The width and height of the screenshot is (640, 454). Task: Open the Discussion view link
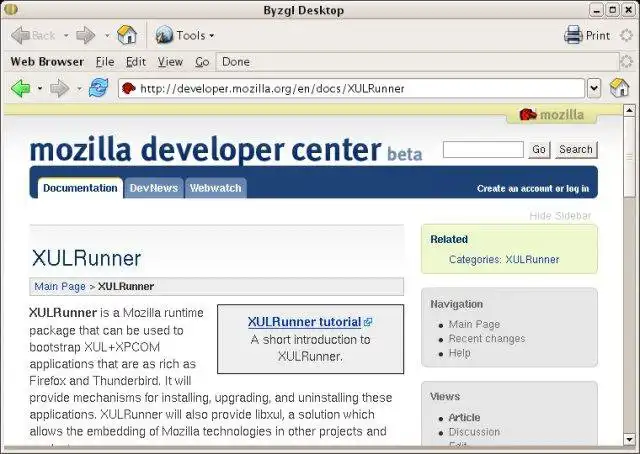click(474, 432)
